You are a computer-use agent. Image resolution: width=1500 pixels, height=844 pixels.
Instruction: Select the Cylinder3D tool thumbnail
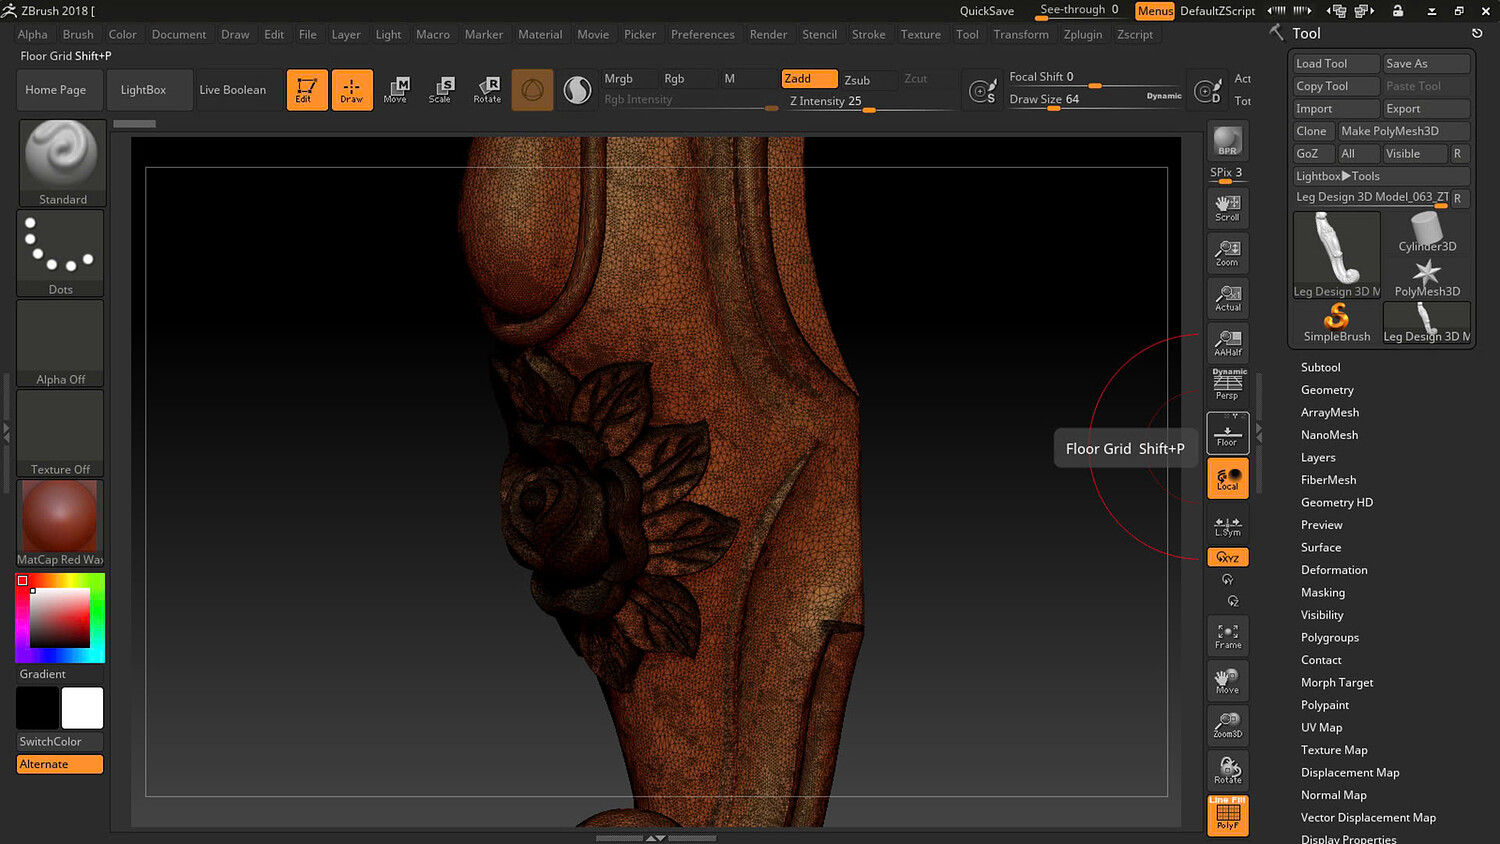[x=1427, y=233]
